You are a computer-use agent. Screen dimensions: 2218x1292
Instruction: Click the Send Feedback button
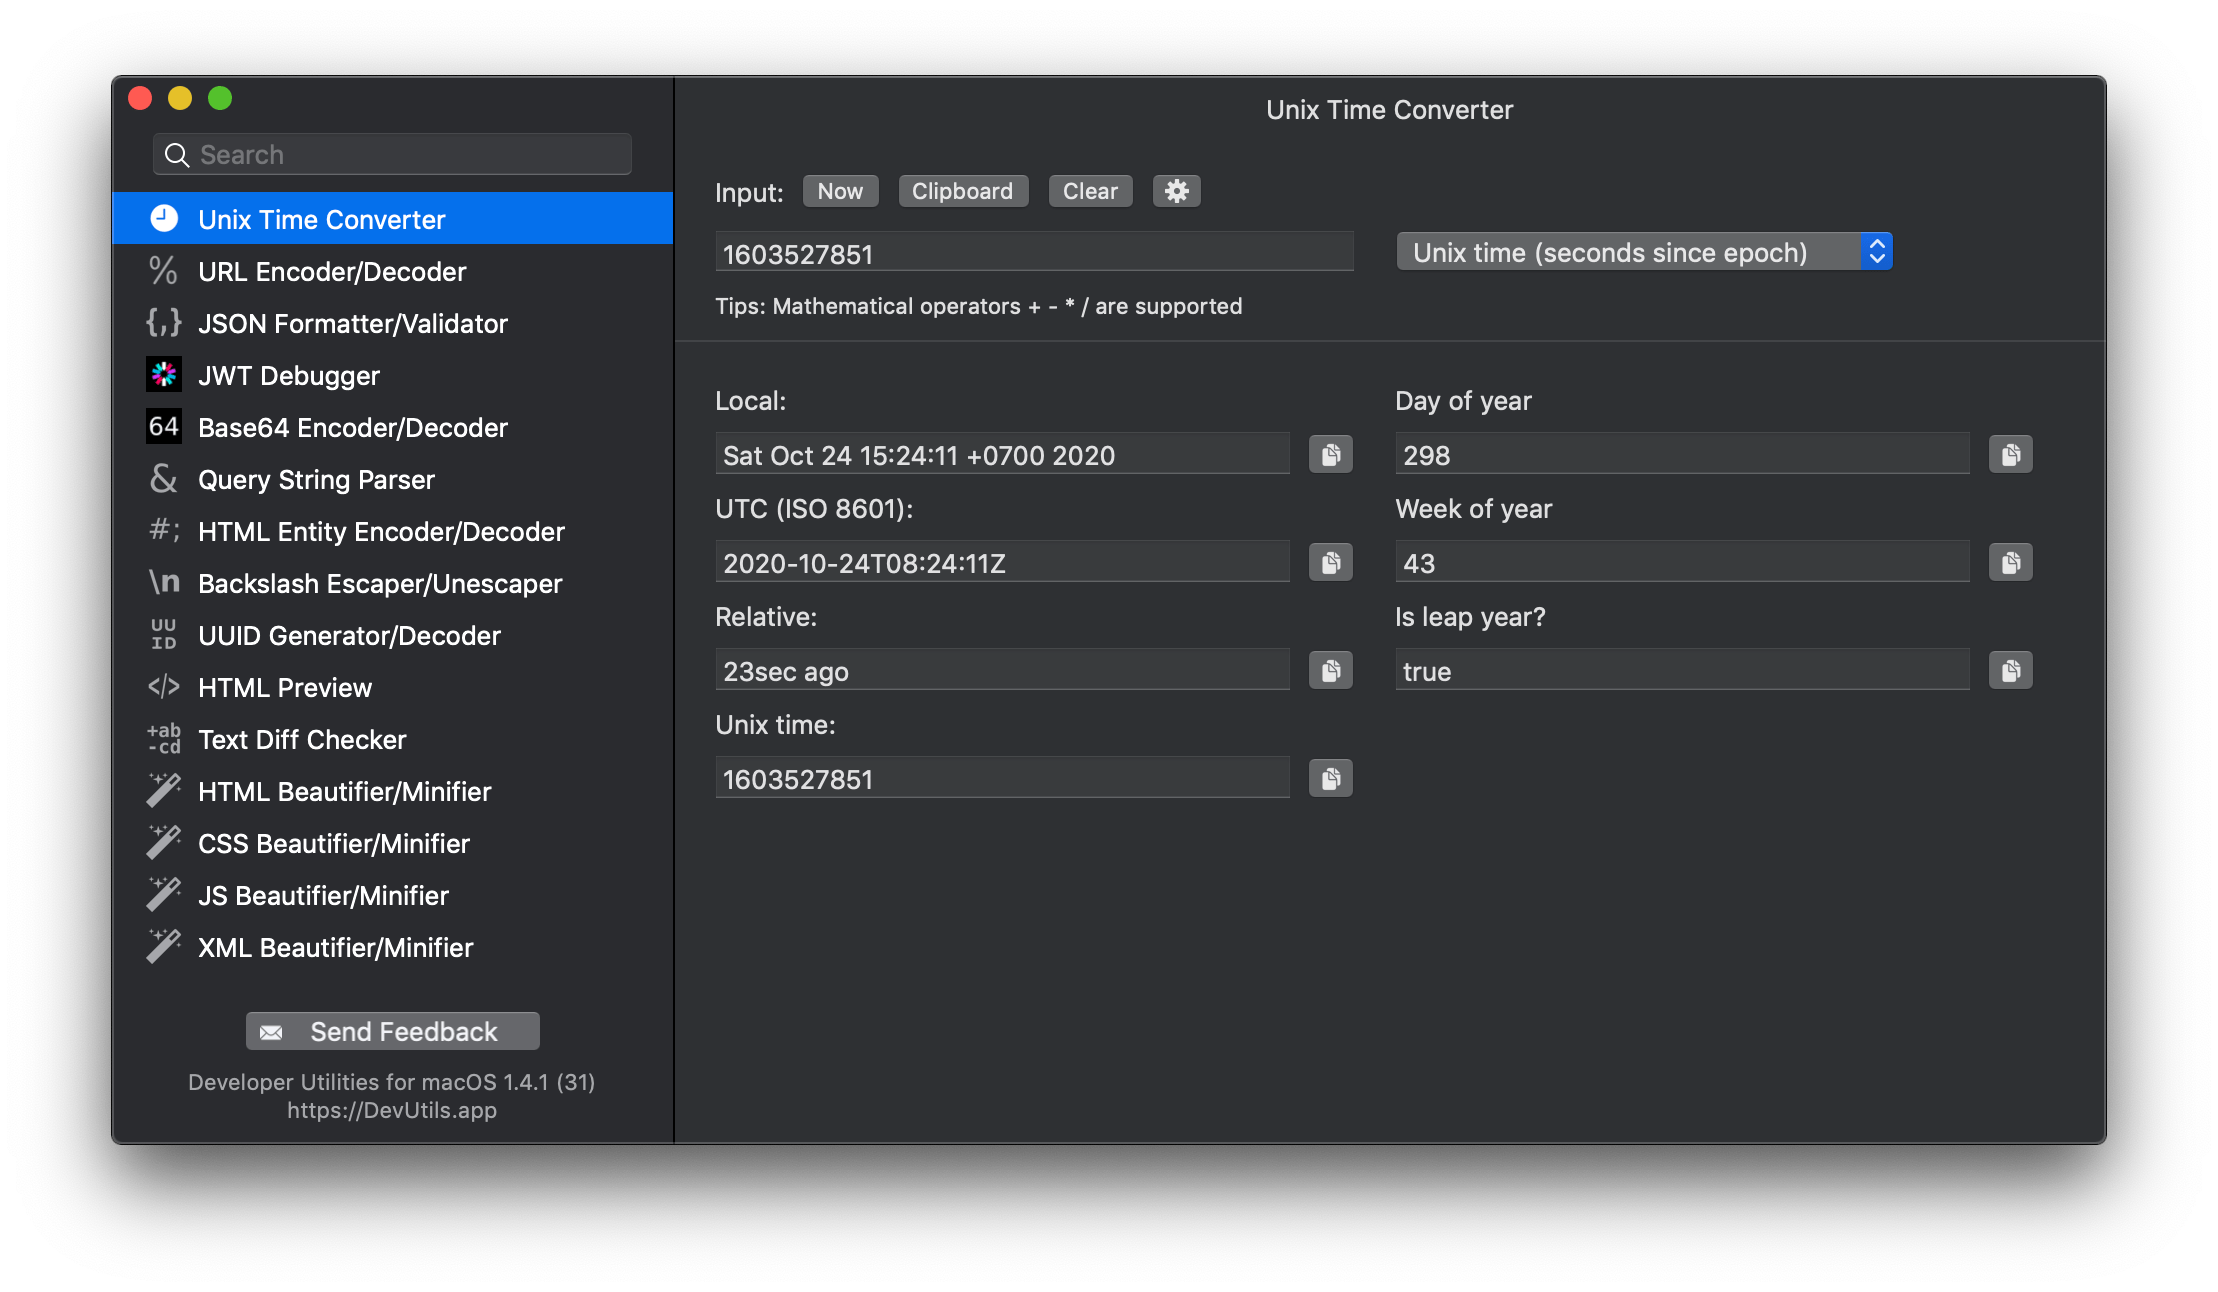pos(391,1032)
